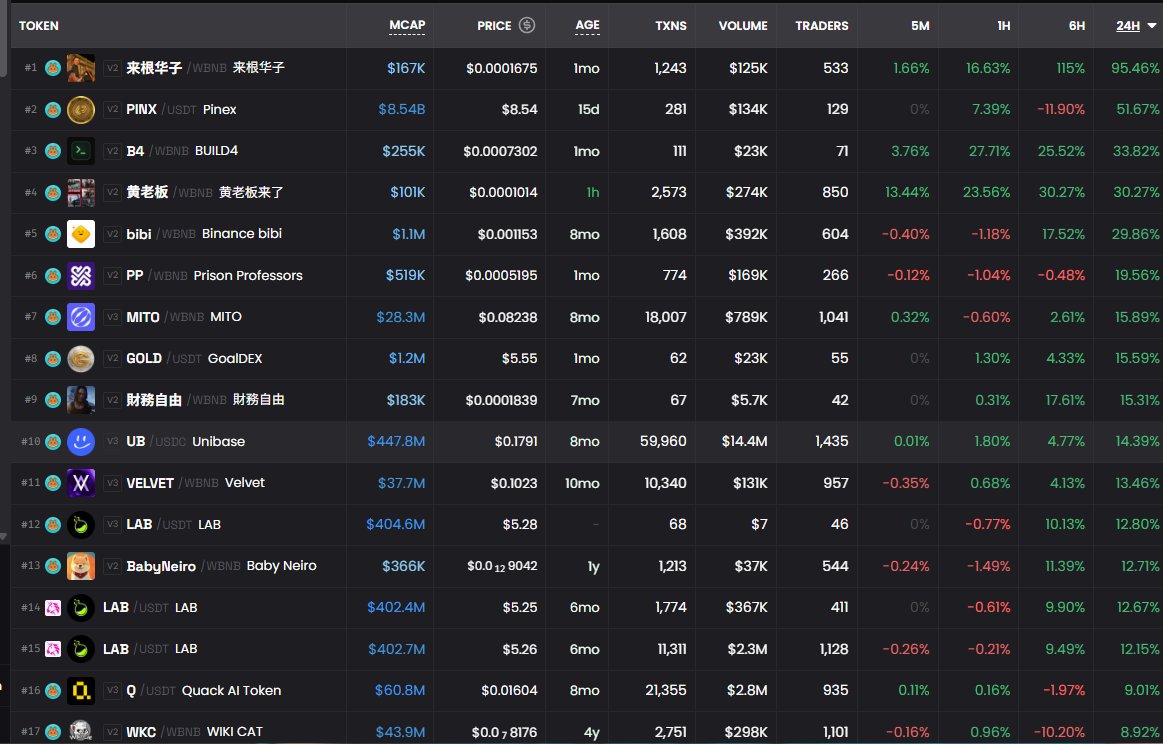
Task: Select the $14.4M volume value
Action: click(x=745, y=442)
